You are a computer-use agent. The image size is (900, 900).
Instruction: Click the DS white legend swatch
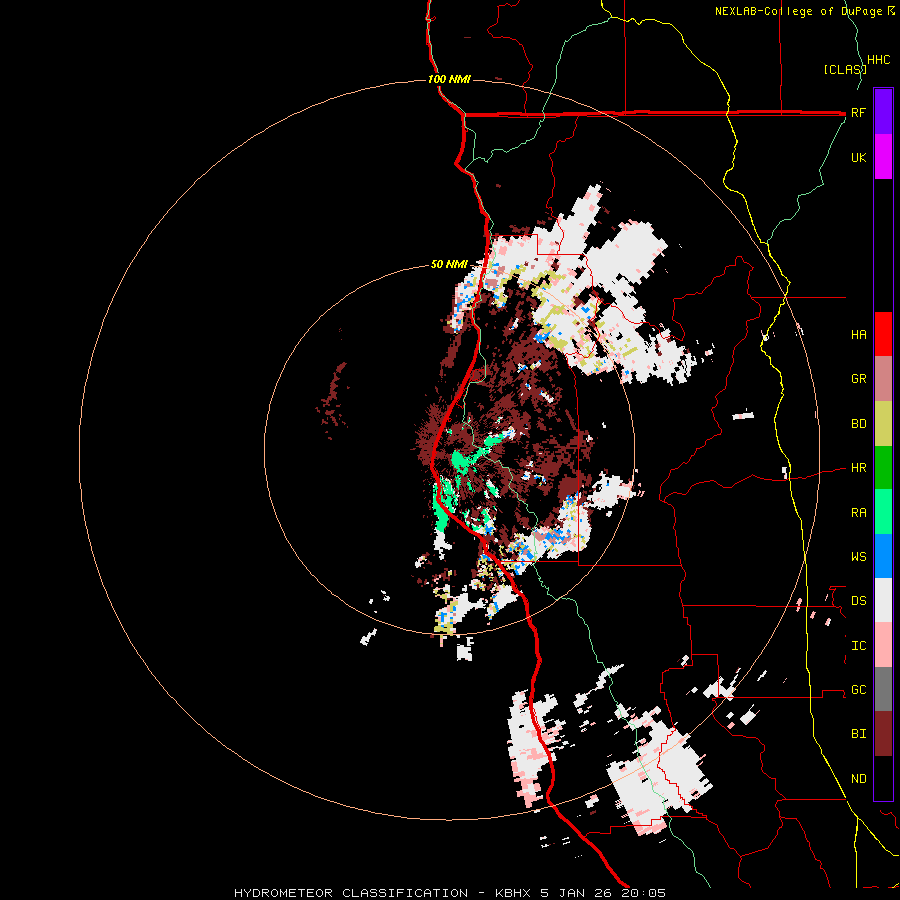click(x=883, y=600)
